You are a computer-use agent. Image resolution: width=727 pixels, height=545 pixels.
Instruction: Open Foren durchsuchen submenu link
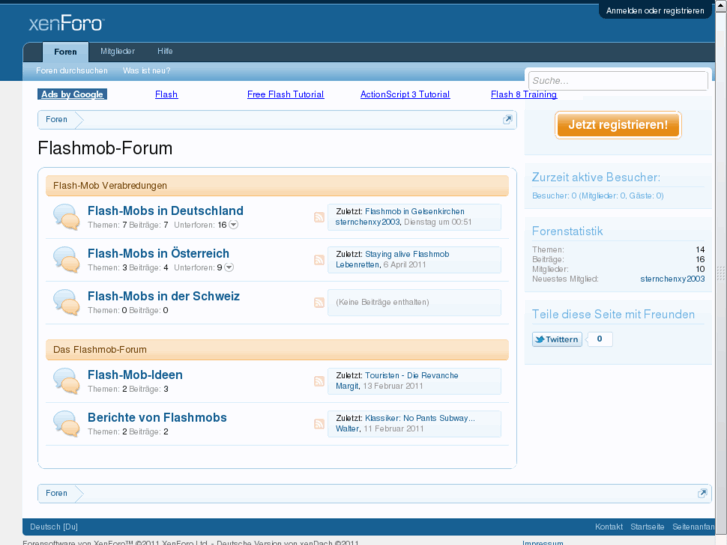point(72,71)
